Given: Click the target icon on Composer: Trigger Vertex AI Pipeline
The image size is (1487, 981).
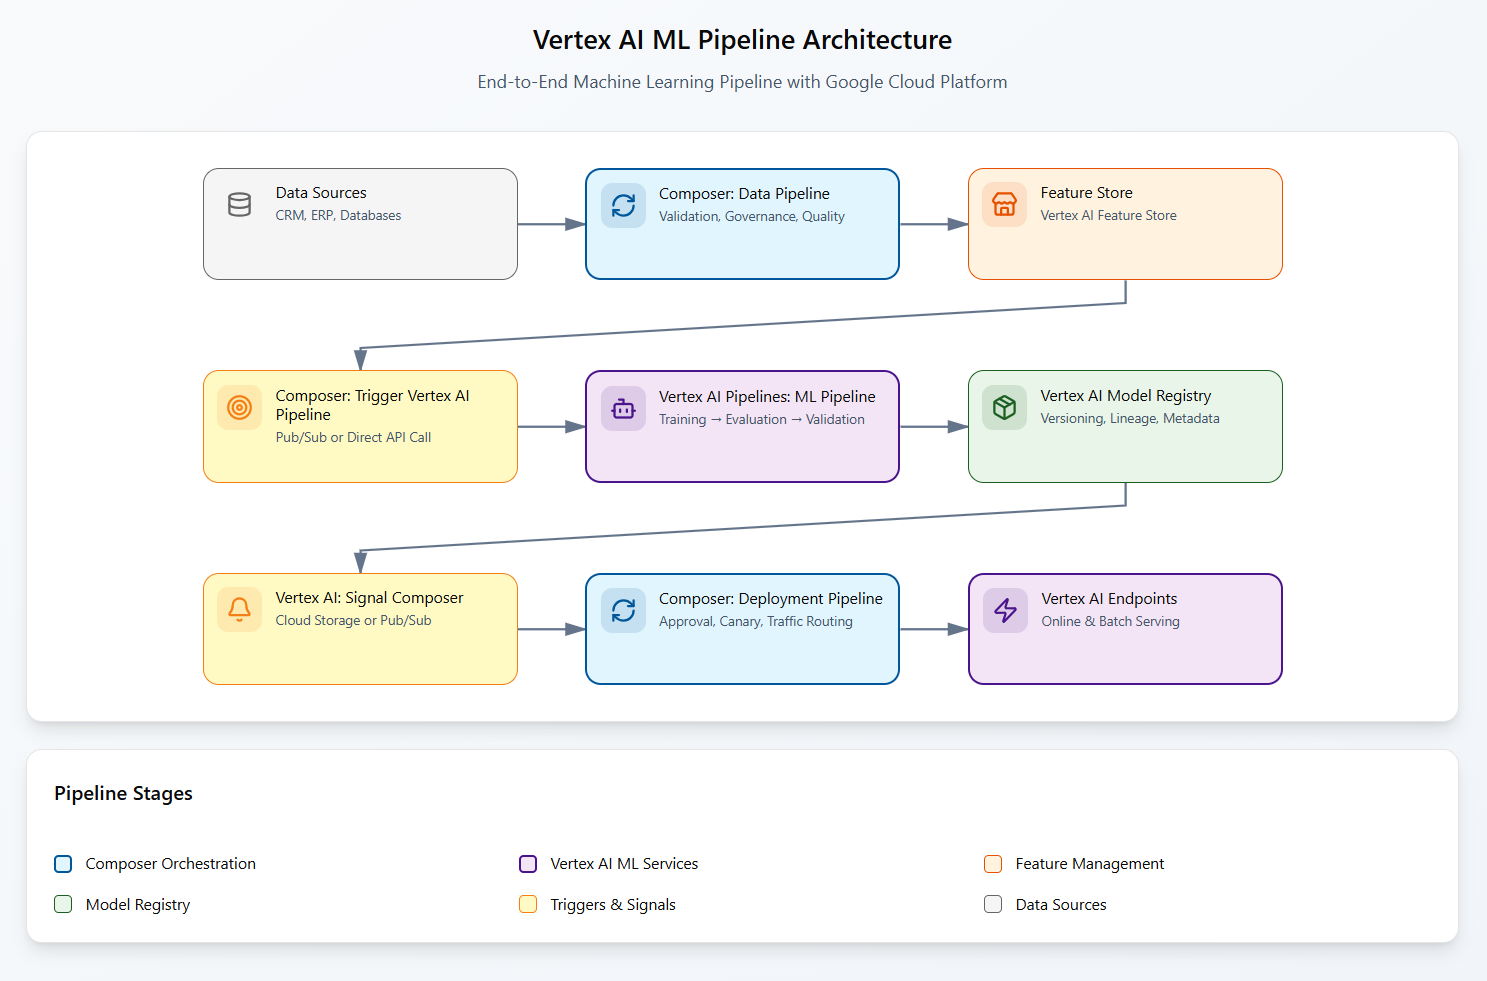Looking at the screenshot, I should coord(239,407).
